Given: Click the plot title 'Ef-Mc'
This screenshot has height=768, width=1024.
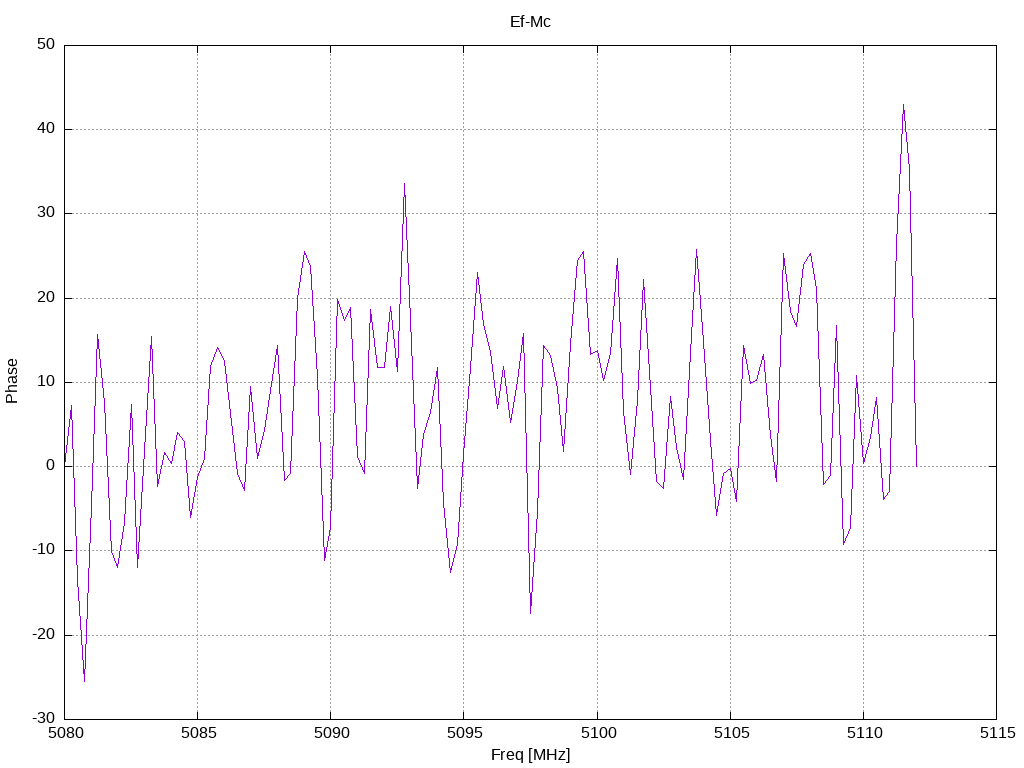Looking at the screenshot, I should (530, 22).
